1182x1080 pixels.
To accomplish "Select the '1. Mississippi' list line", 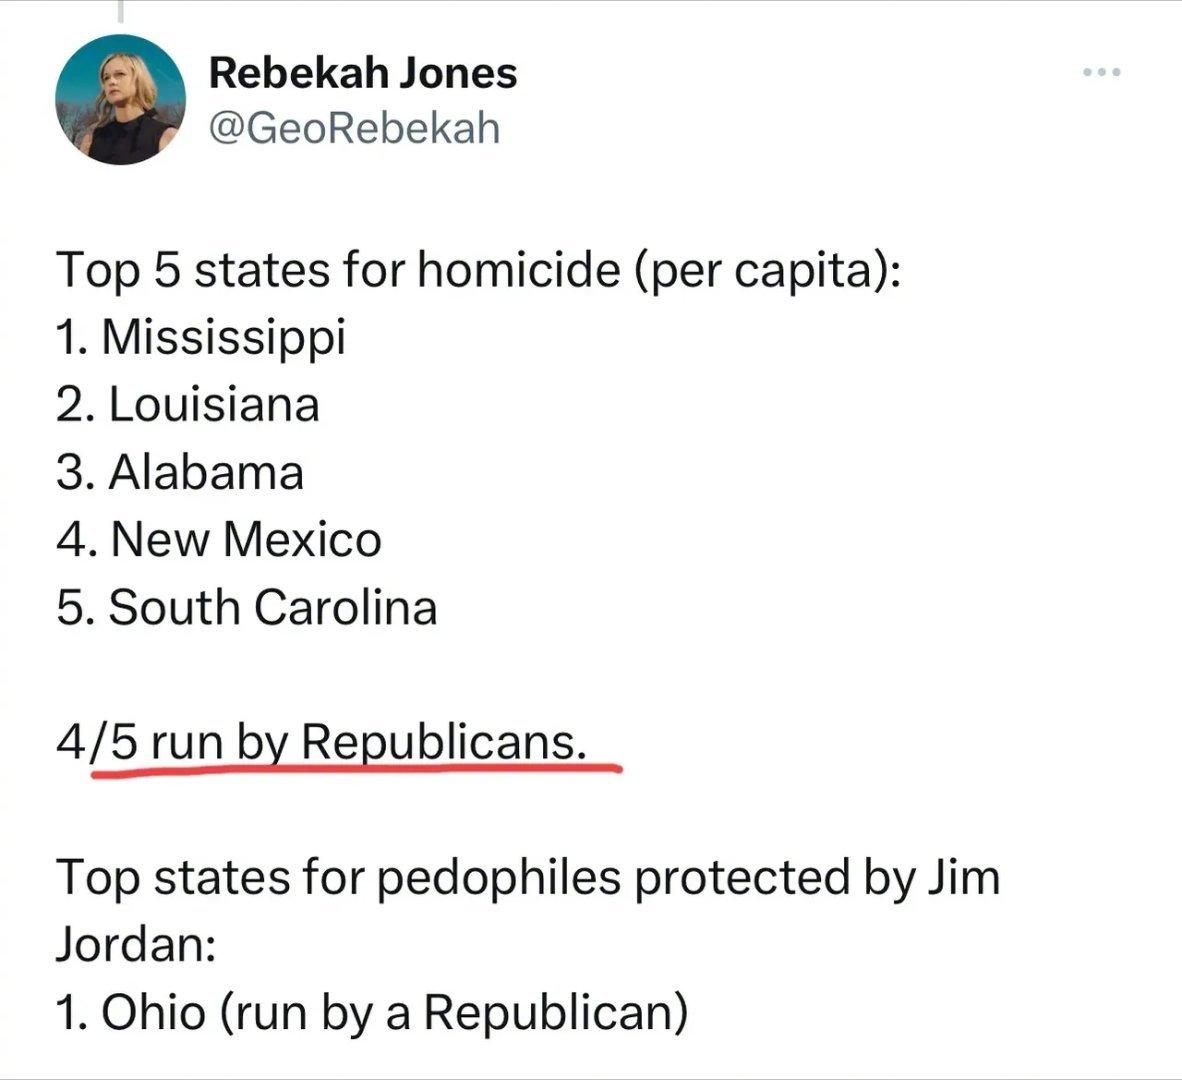I will [201, 338].
